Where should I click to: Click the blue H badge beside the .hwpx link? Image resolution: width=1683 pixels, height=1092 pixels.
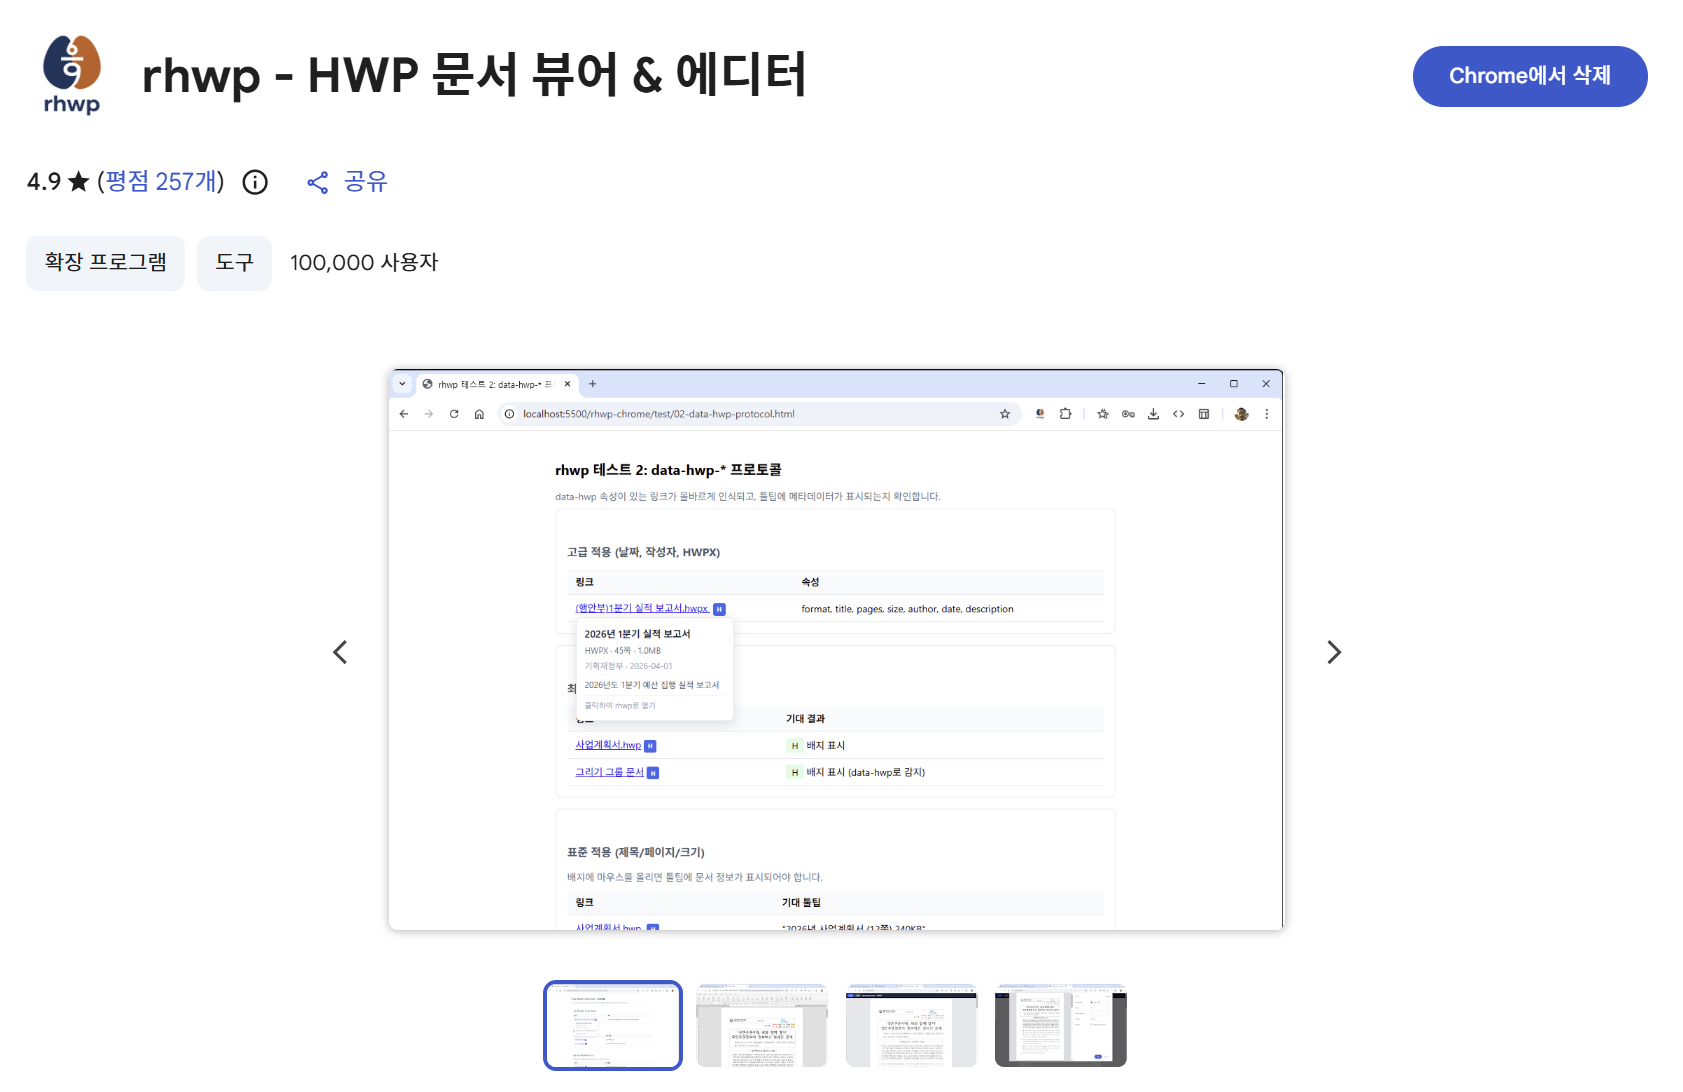click(x=719, y=609)
